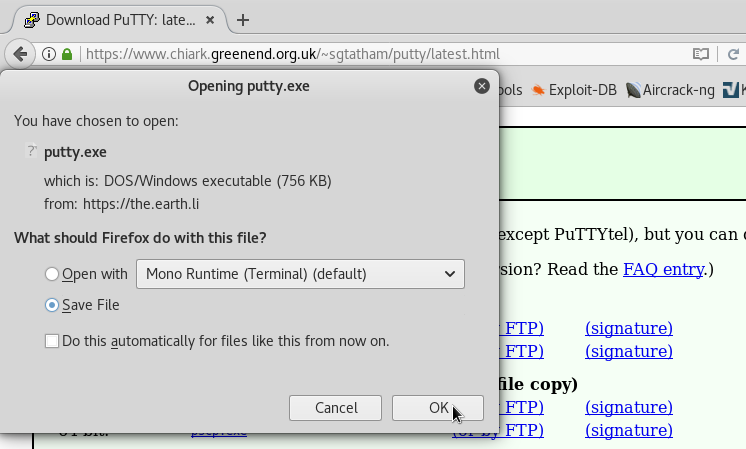Confirm download with the OK button
This screenshot has height=449, width=746.
pyautogui.click(x=438, y=408)
